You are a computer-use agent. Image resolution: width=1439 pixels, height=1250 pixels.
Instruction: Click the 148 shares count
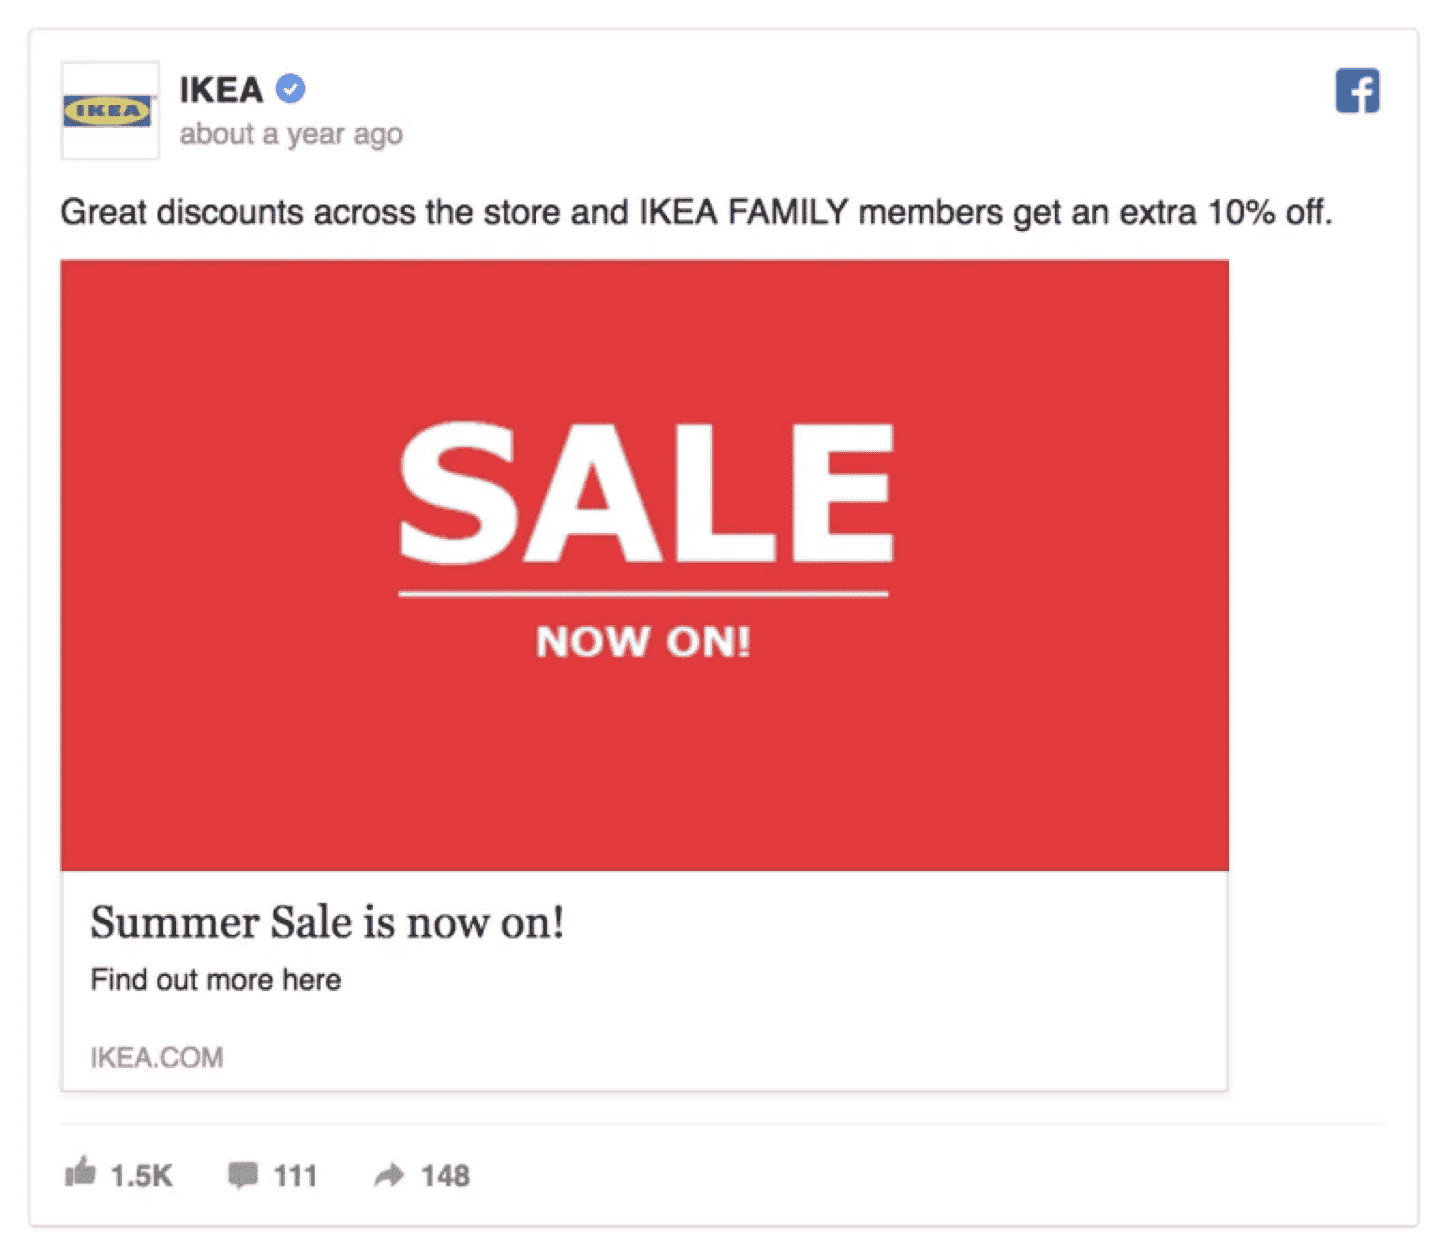[x=445, y=1176]
